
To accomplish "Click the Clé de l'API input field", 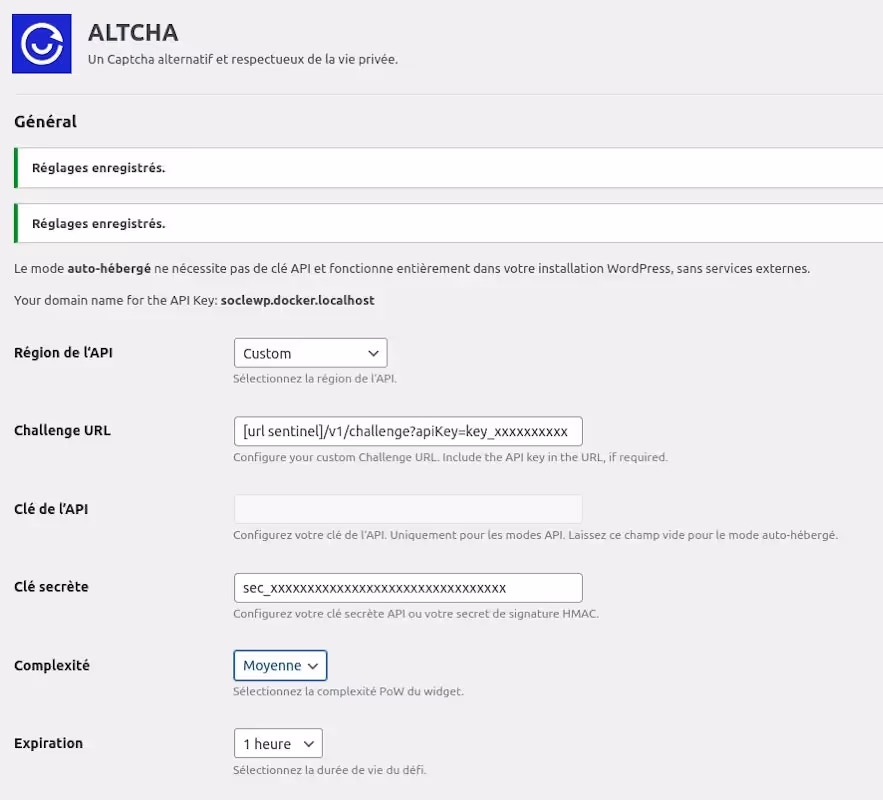I will 408,509.
